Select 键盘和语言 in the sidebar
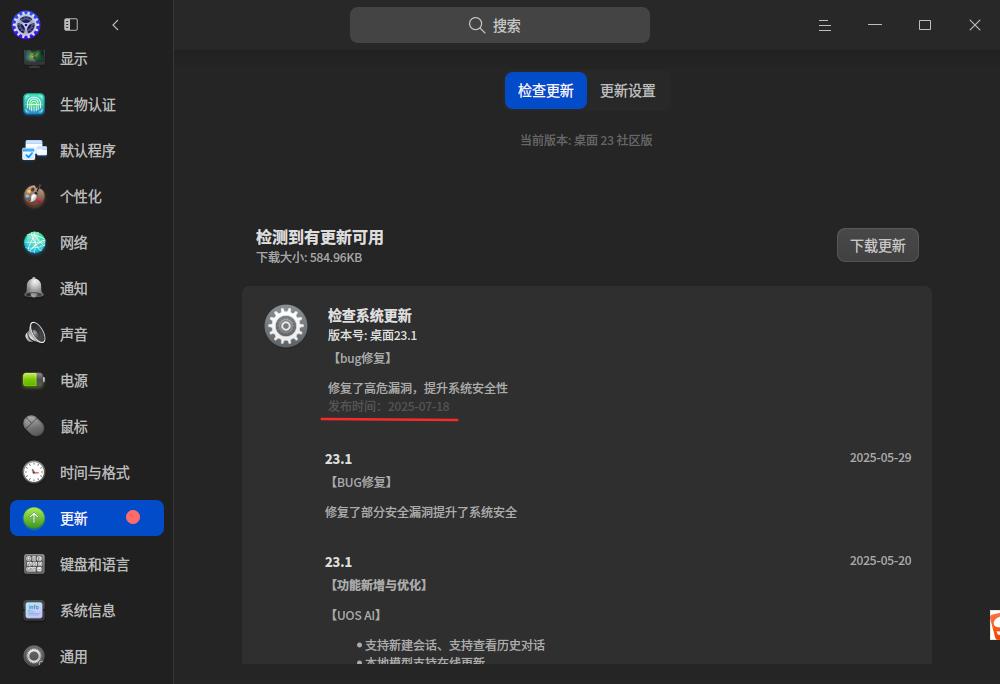Viewport: 1000px width, 684px height. pyautogui.click(x=87, y=564)
